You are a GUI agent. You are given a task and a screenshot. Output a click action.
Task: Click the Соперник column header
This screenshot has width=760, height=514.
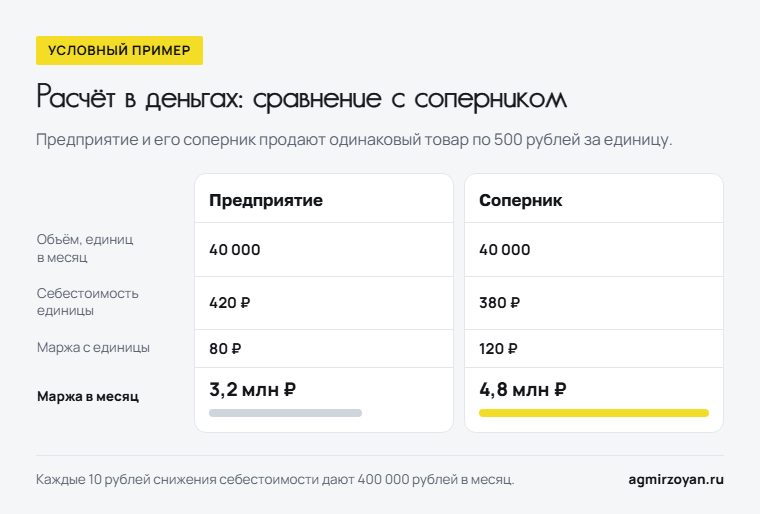(x=521, y=200)
